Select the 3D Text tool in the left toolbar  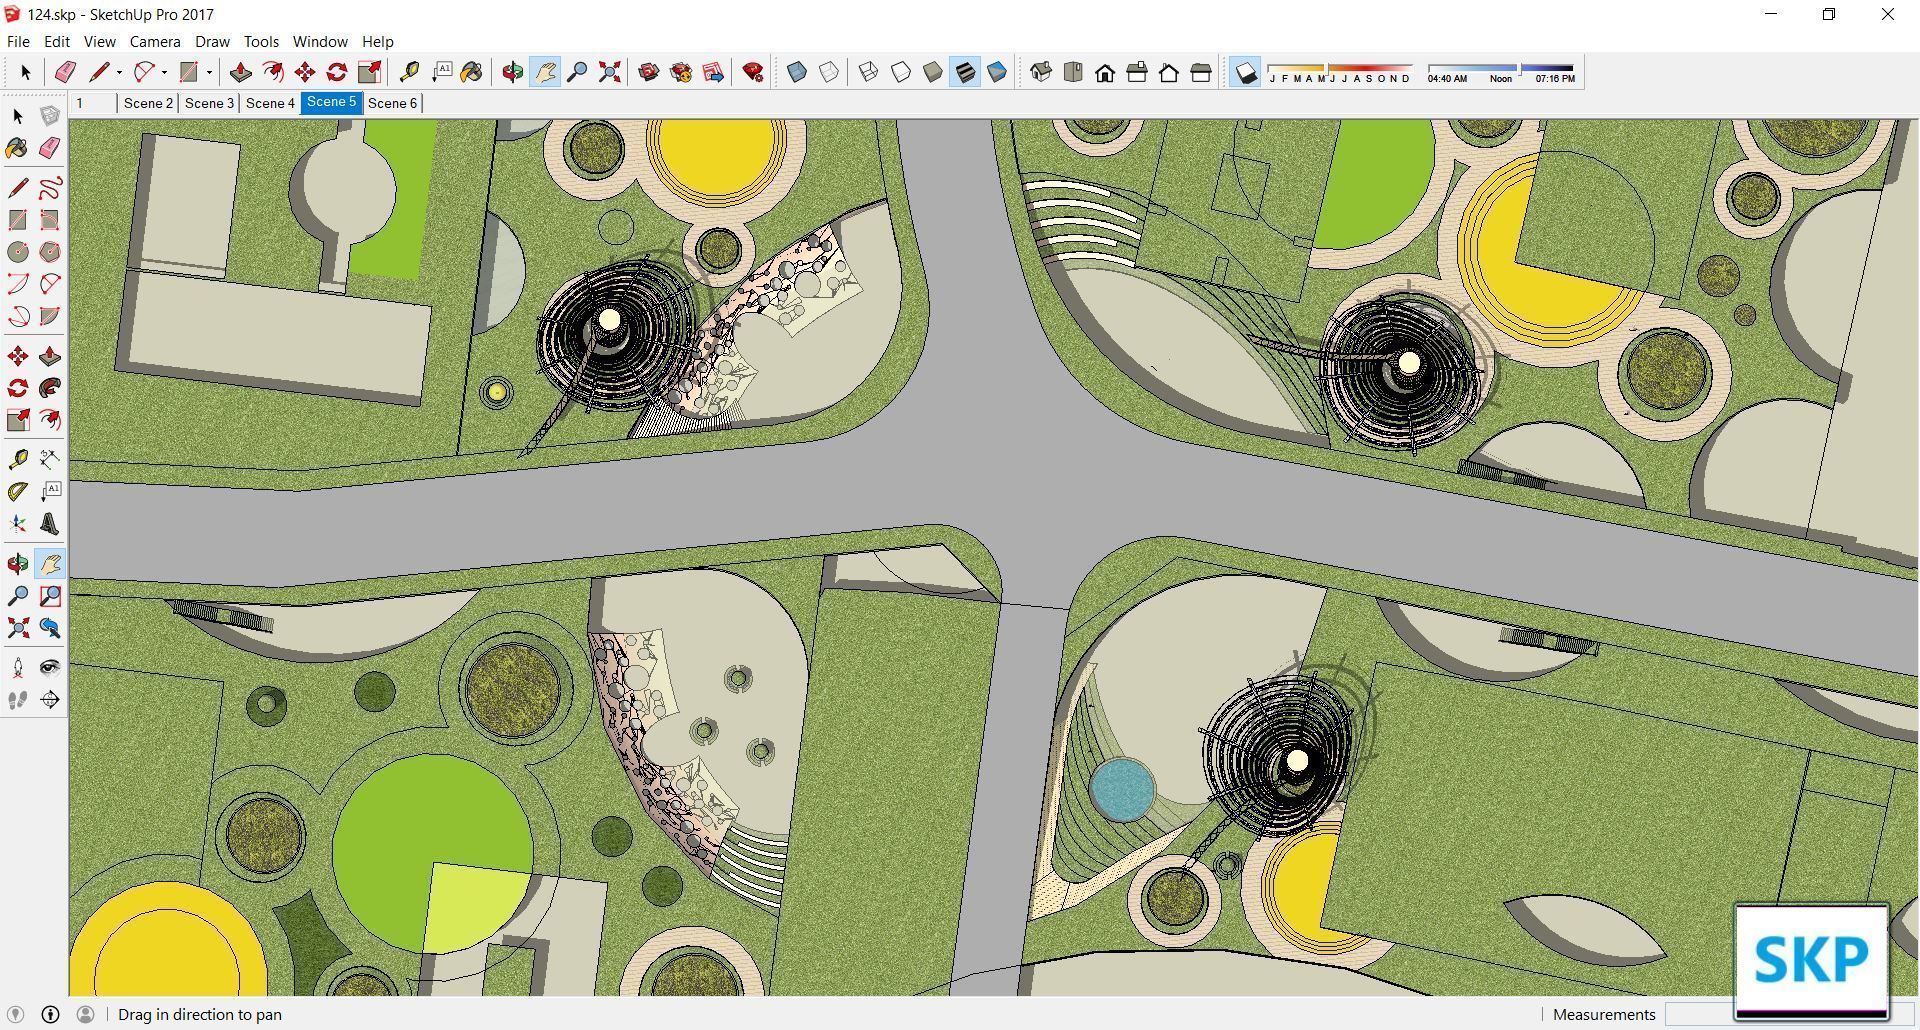pos(49,524)
